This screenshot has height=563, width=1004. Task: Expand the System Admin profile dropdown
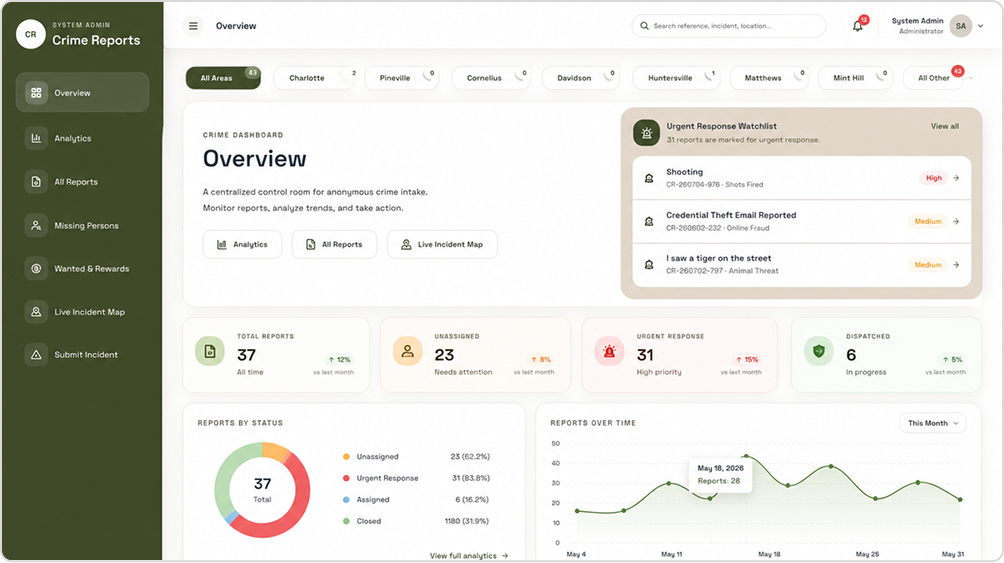[x=980, y=26]
